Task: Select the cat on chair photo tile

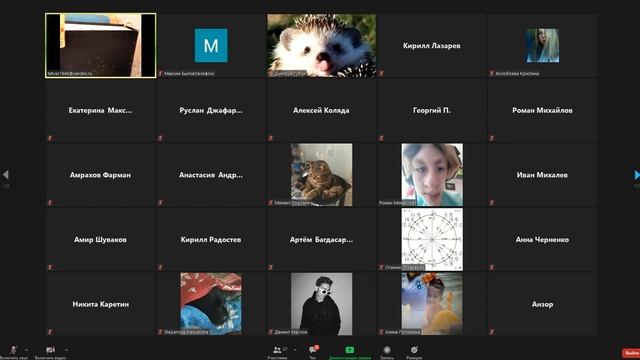Action: click(x=322, y=175)
